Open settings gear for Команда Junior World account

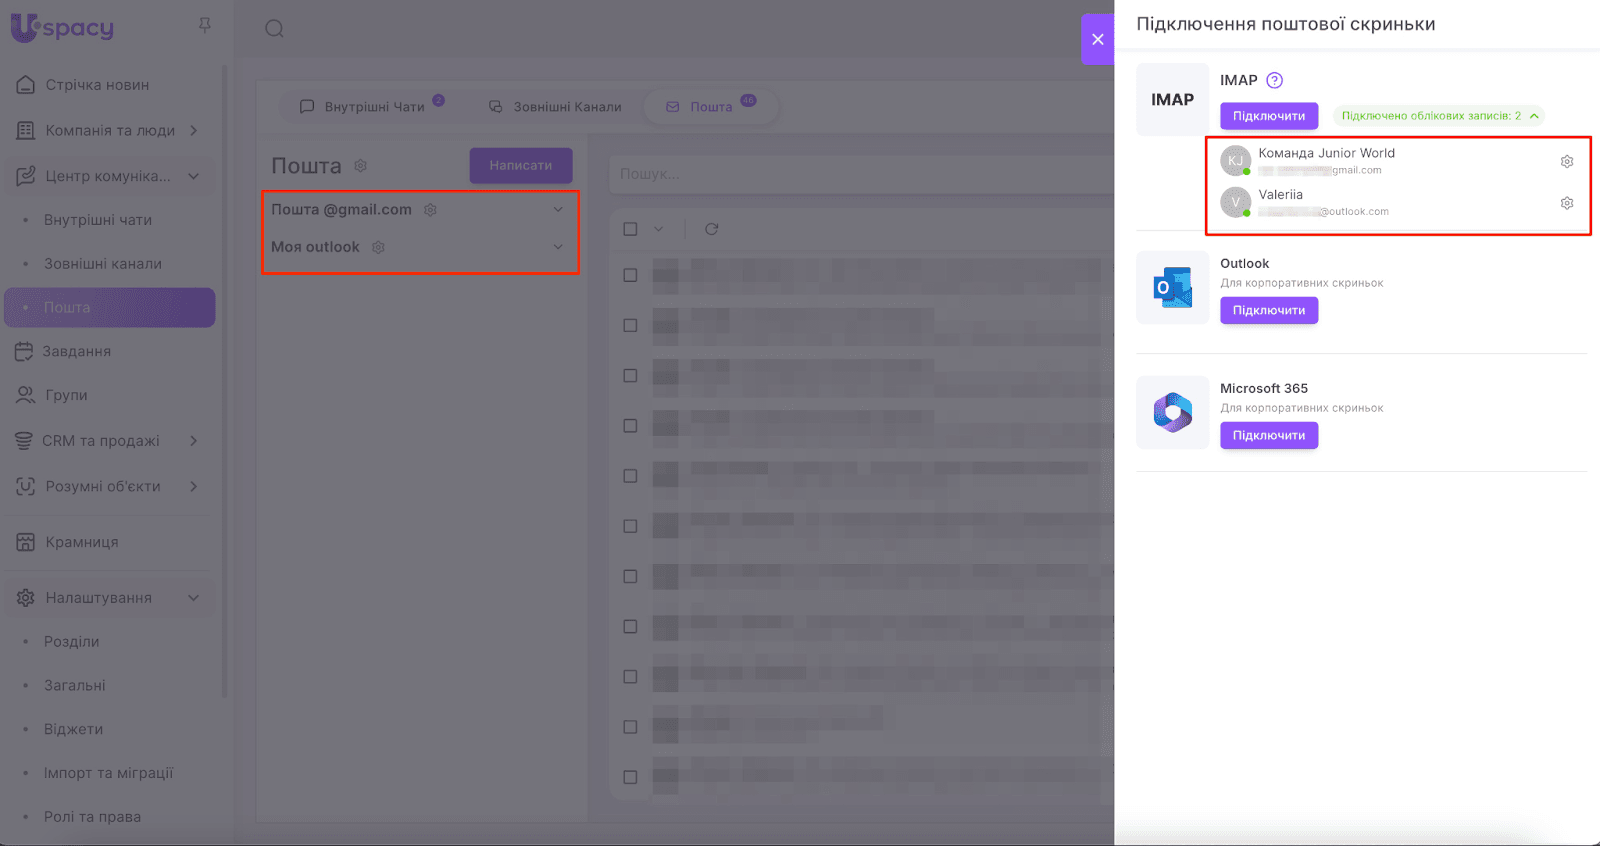[x=1567, y=161]
